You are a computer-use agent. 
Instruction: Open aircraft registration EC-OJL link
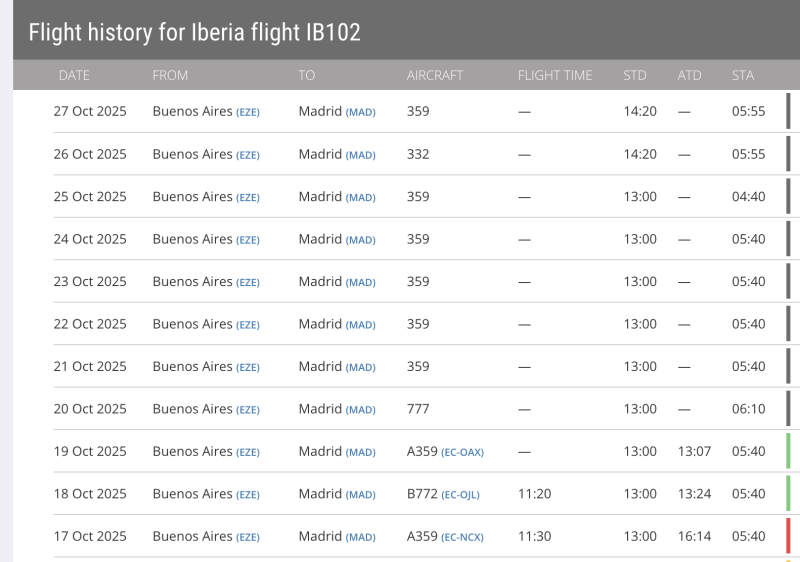[x=461, y=495]
